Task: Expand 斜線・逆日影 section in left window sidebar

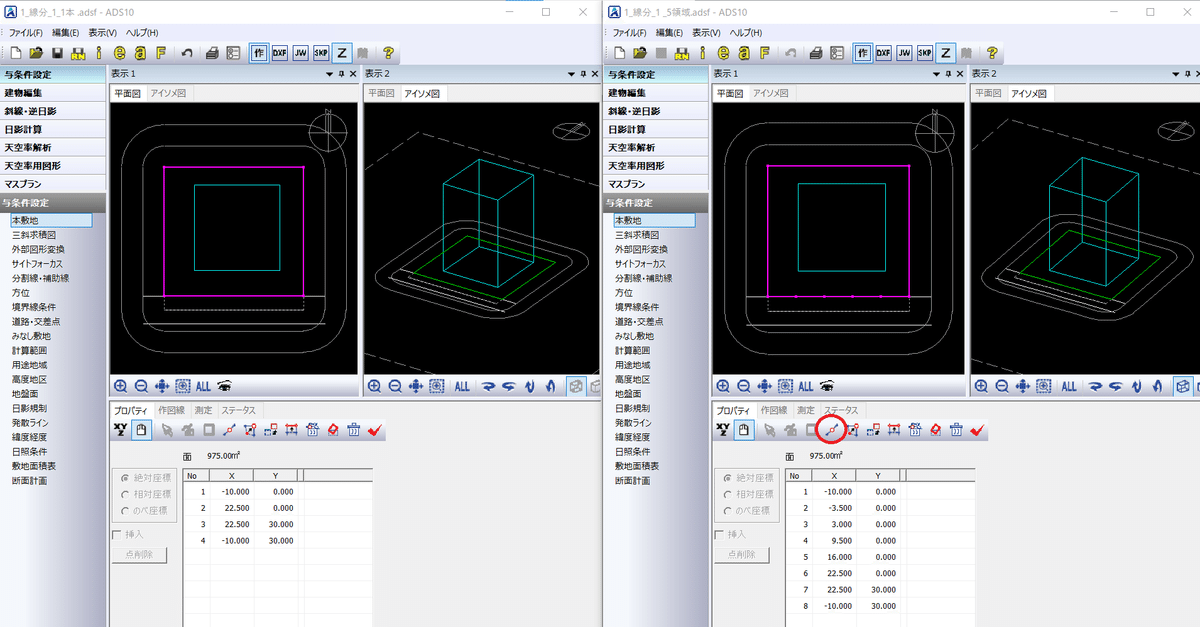Action: tap(53, 111)
